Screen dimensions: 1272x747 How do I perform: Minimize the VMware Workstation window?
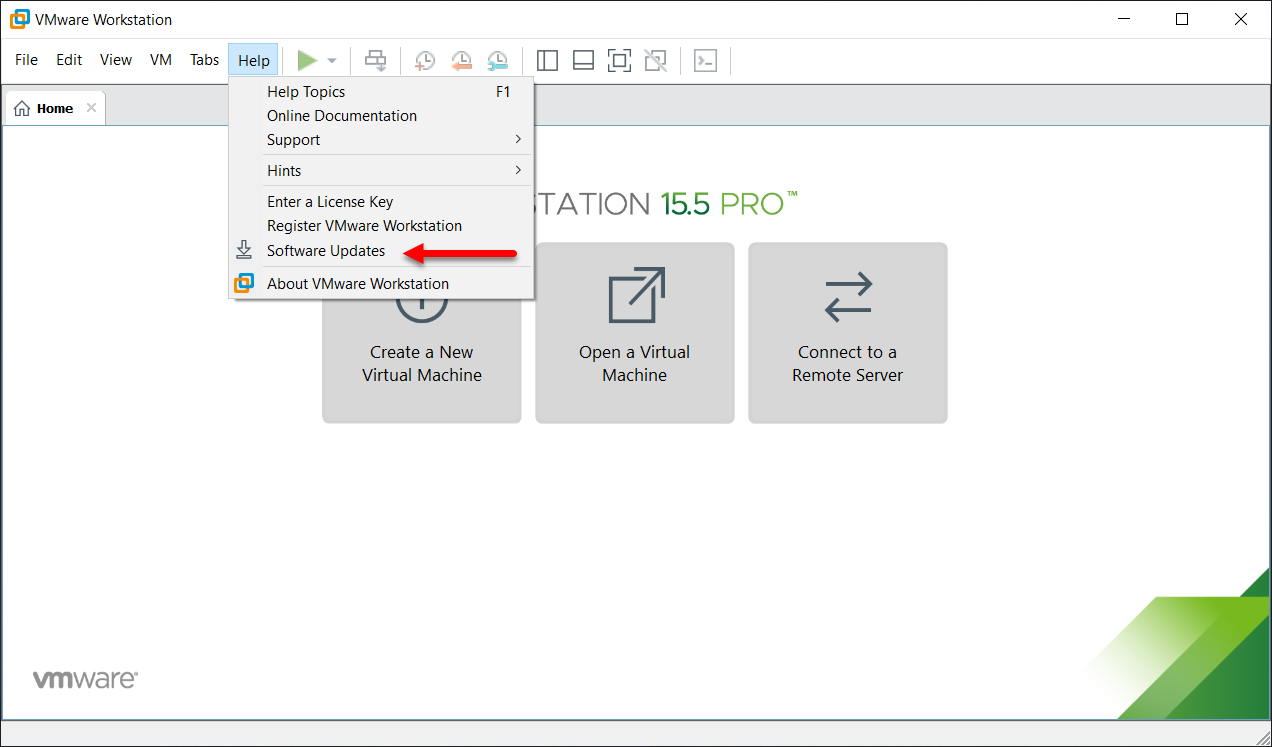(x=1125, y=19)
